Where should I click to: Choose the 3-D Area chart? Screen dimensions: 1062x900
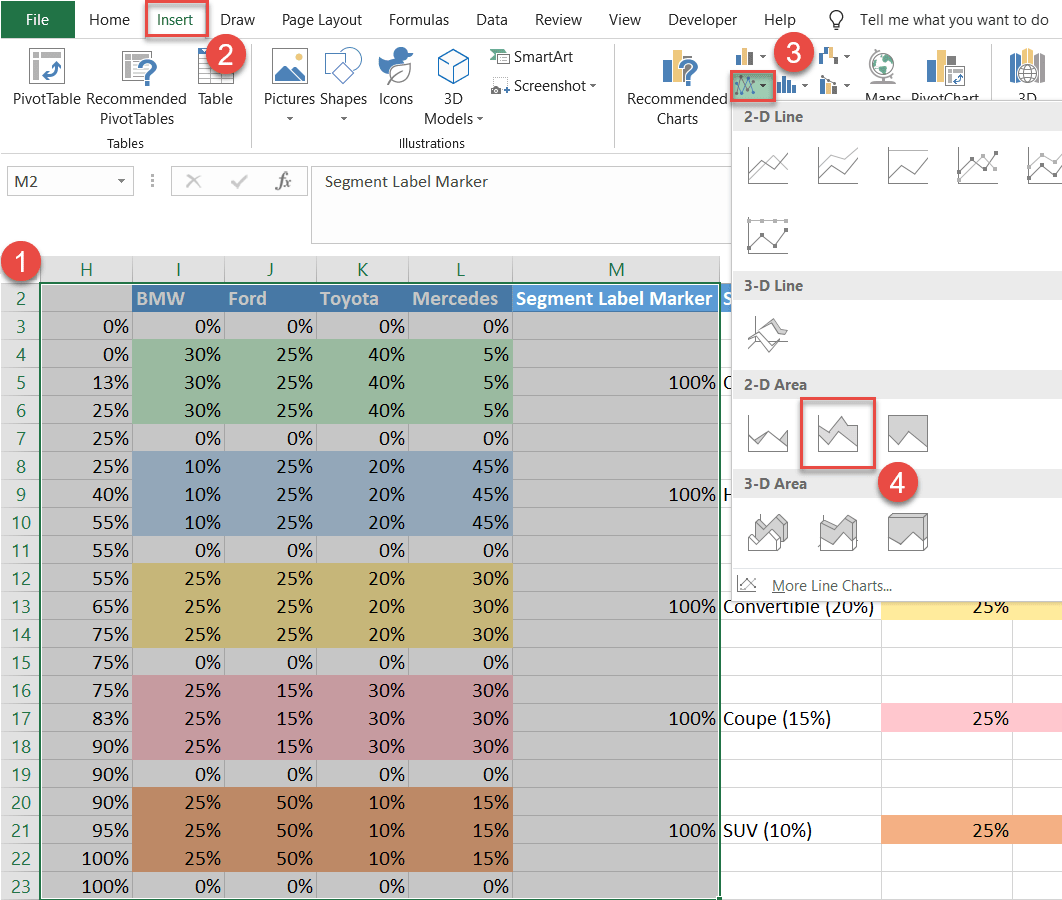click(767, 532)
